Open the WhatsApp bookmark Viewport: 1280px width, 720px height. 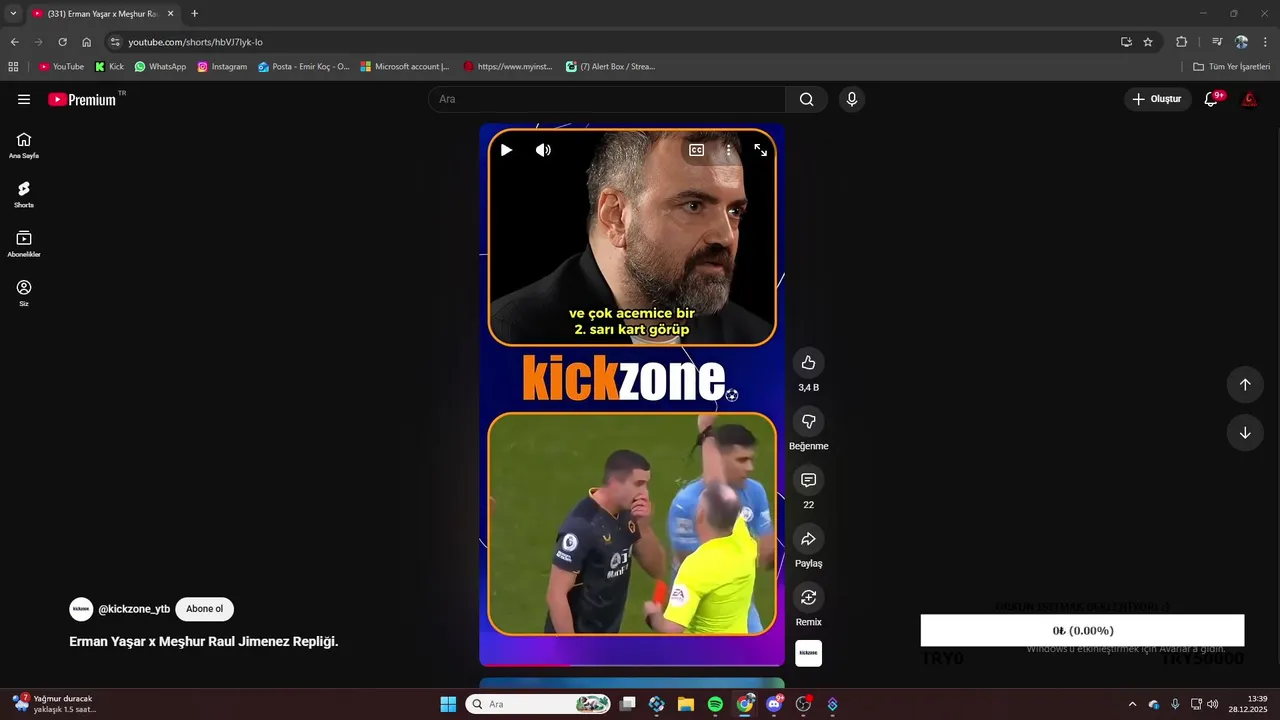[160, 67]
